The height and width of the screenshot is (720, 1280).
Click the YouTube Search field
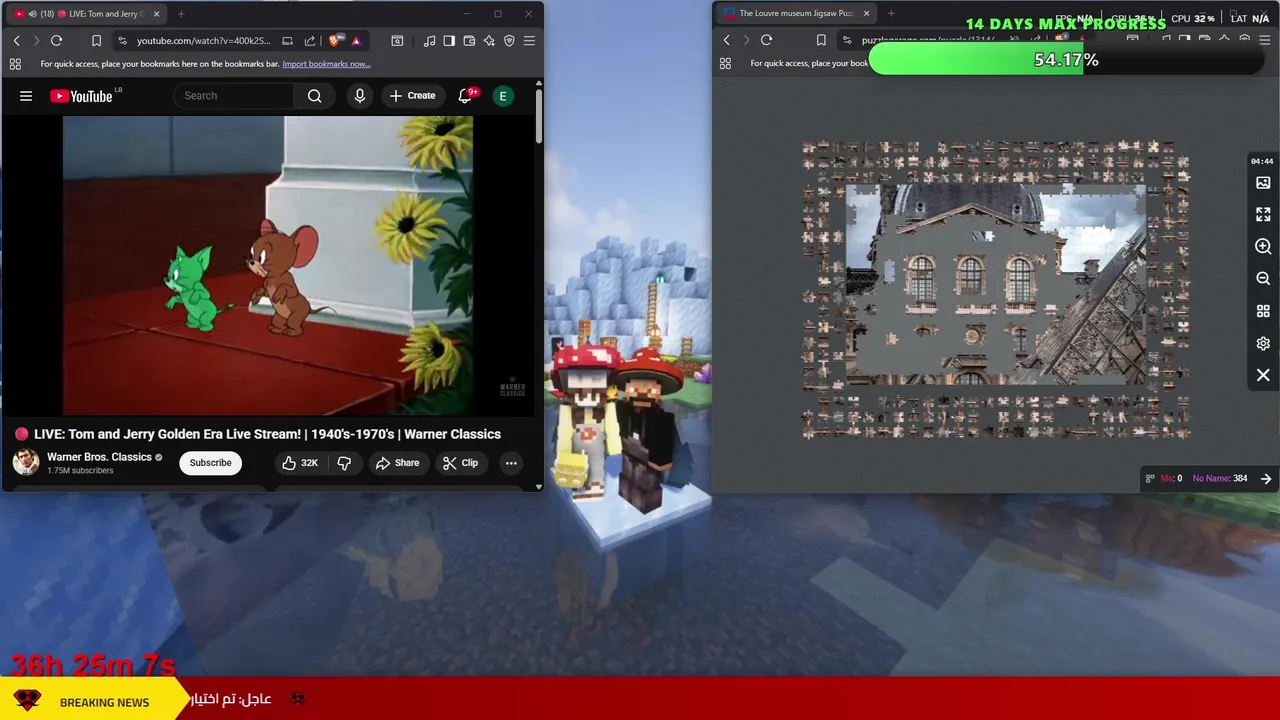235,96
